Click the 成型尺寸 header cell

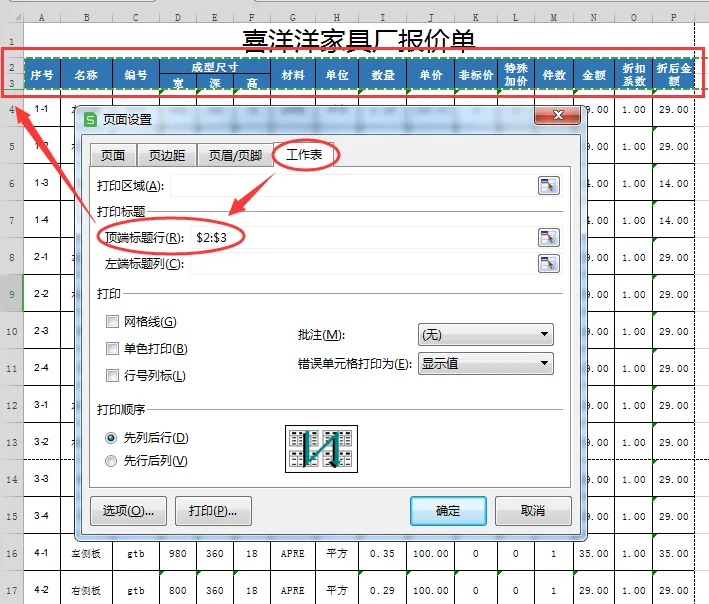point(215,66)
